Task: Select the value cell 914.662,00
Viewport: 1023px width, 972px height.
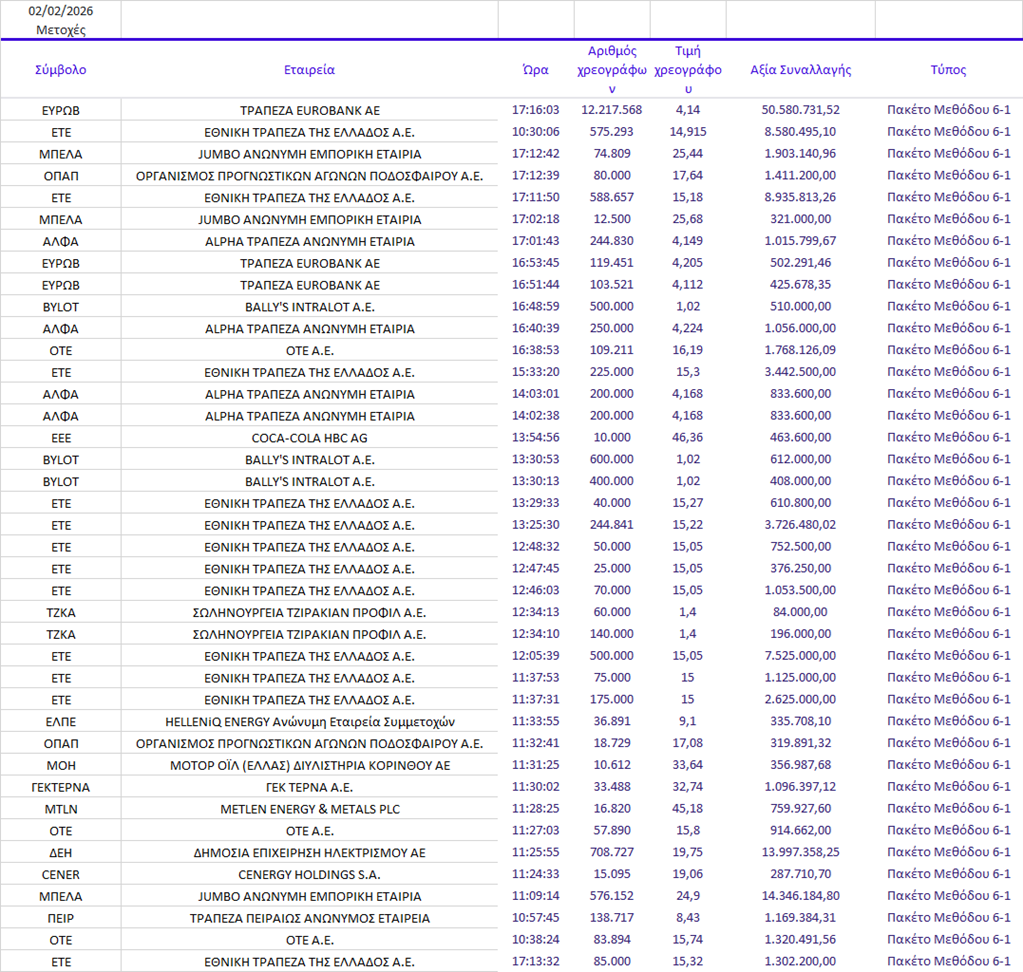Action: click(x=801, y=831)
